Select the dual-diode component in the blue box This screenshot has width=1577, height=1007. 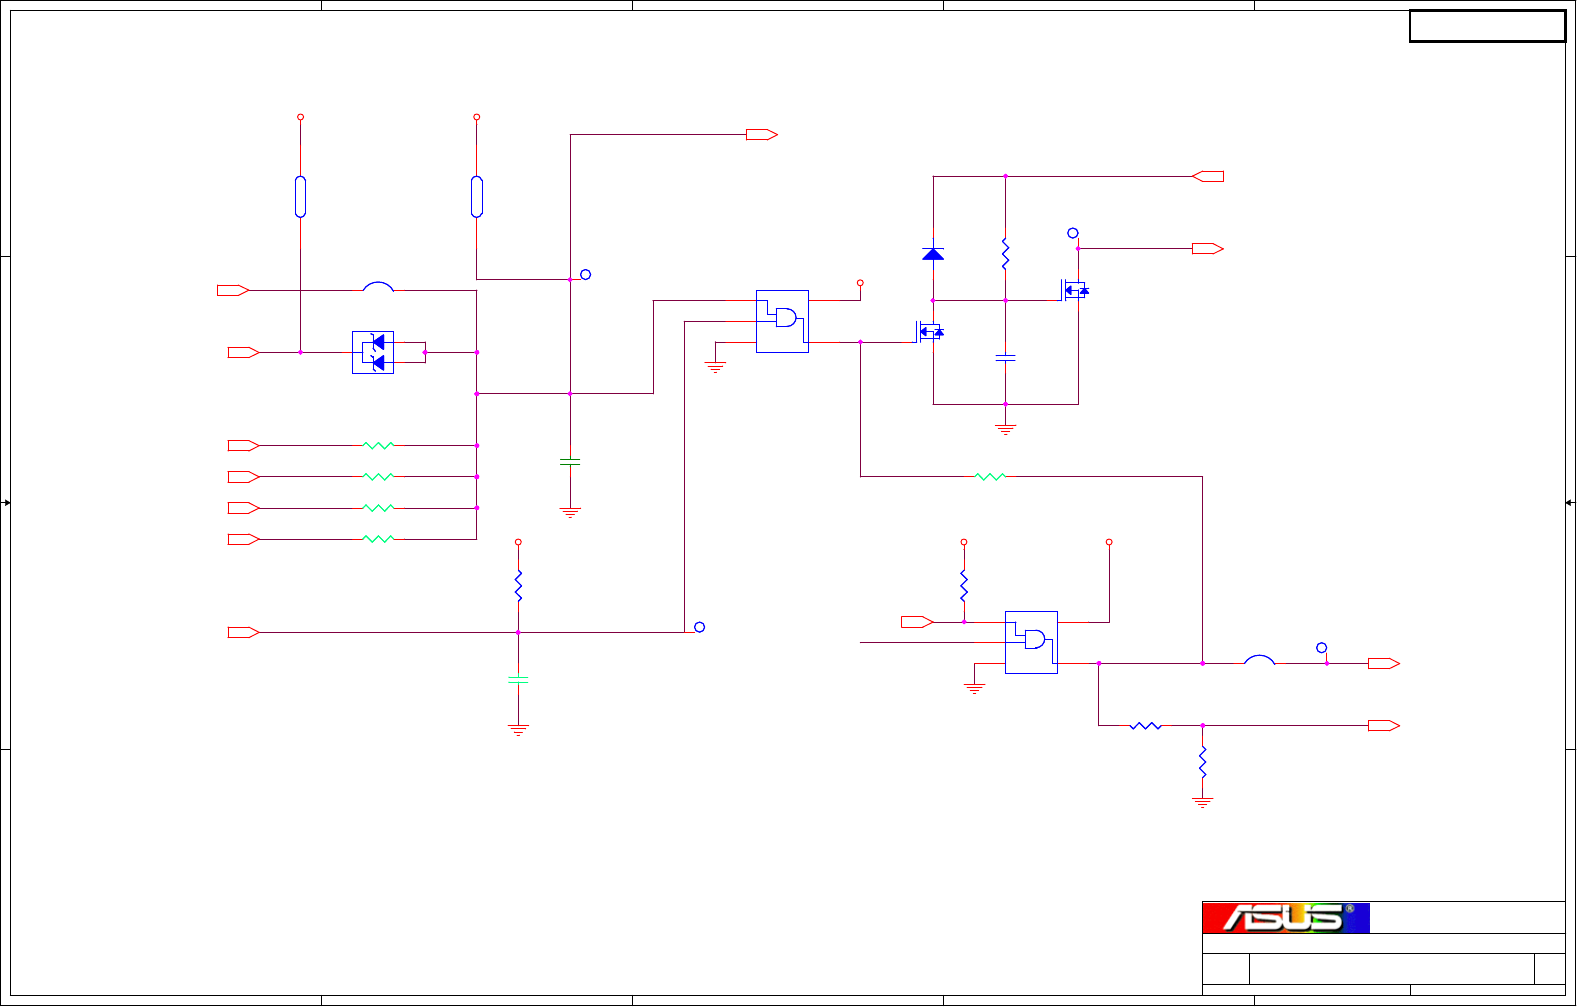click(x=373, y=353)
